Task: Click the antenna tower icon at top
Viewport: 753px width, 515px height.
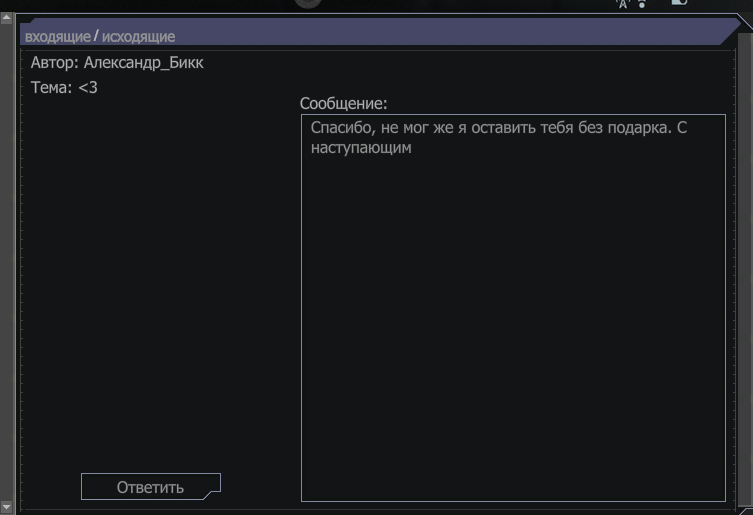Action: coord(623,4)
